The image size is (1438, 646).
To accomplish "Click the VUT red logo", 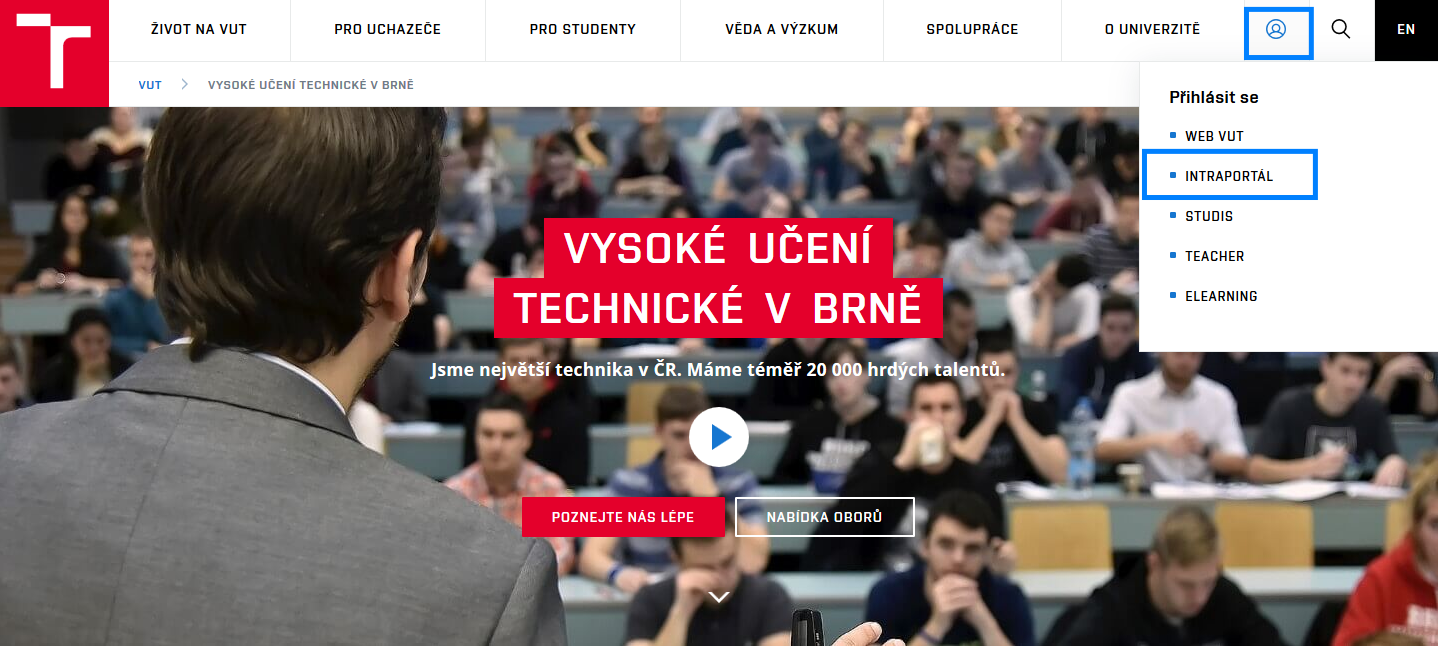I will click(54, 53).
